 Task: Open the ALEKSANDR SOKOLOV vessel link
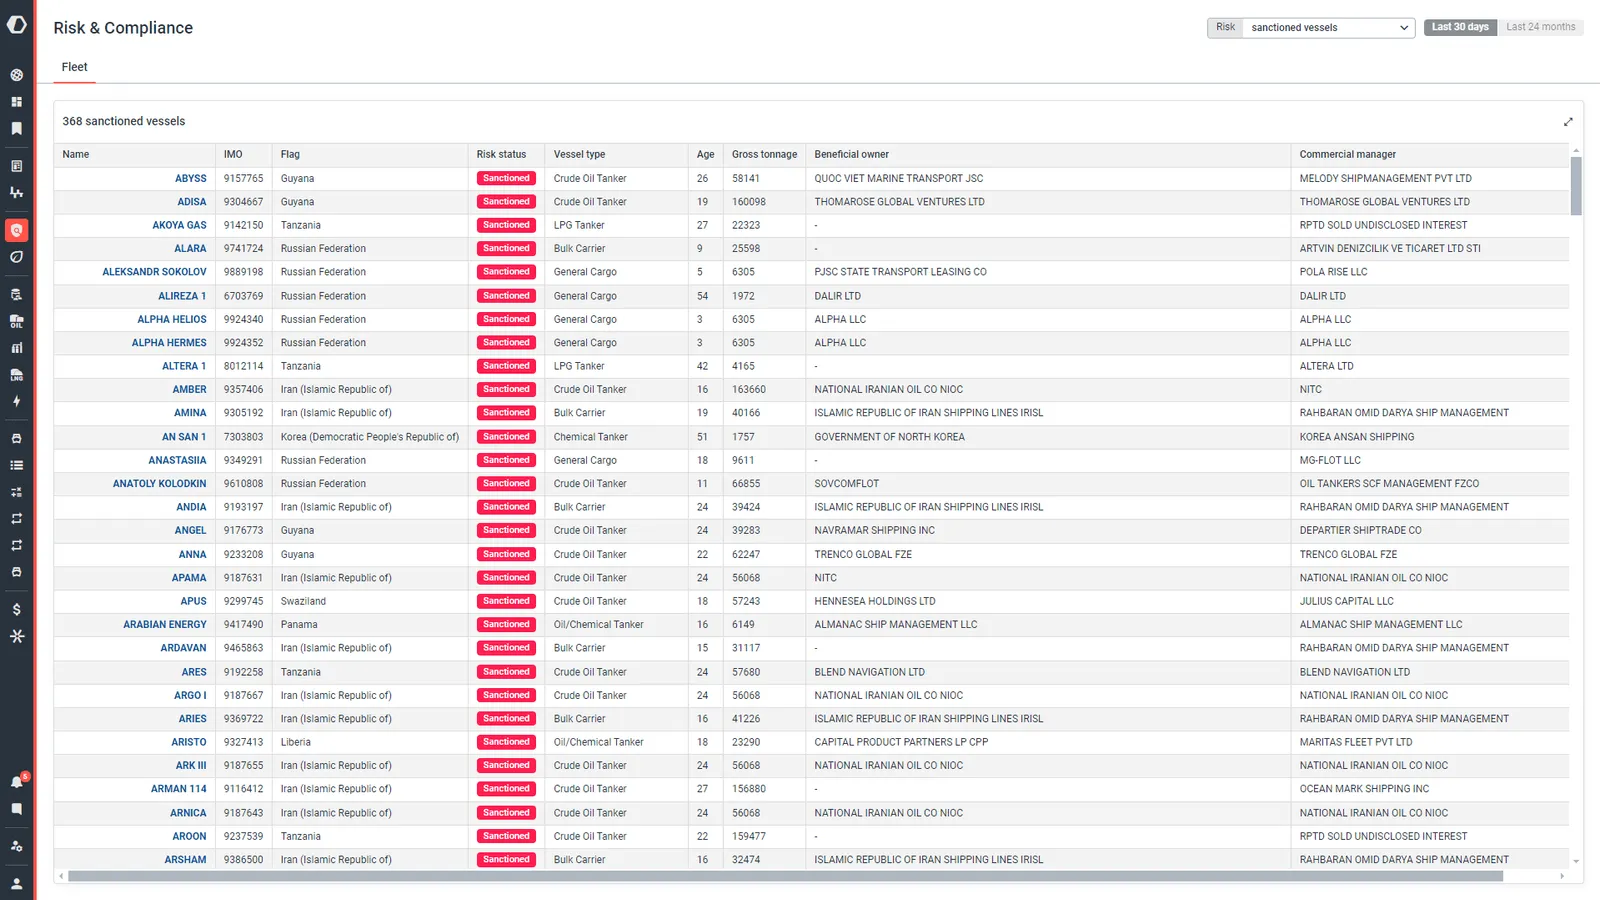tap(155, 272)
